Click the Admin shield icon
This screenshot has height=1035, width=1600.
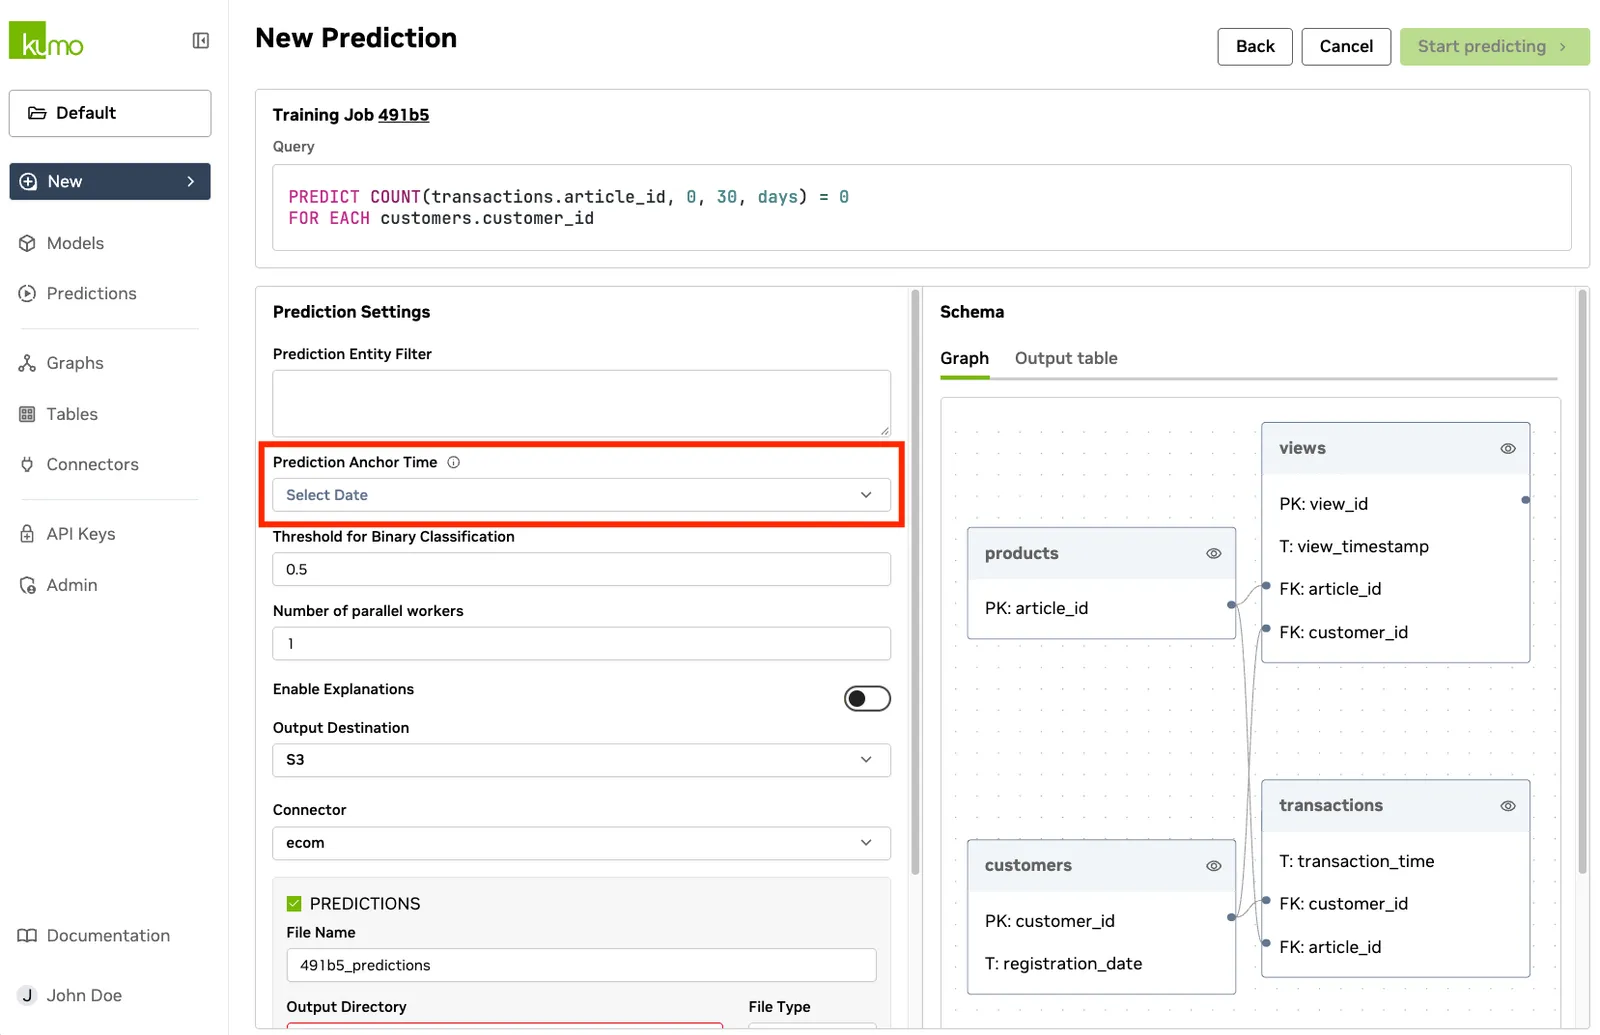(27, 585)
